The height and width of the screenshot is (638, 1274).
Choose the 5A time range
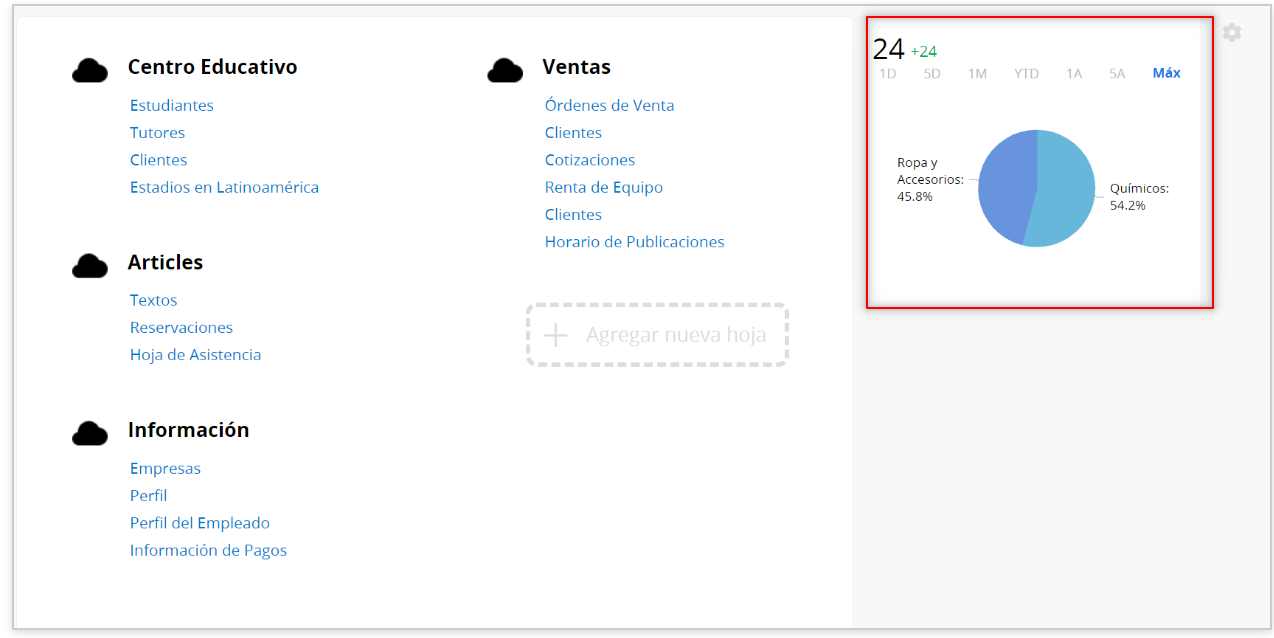[x=1117, y=73]
